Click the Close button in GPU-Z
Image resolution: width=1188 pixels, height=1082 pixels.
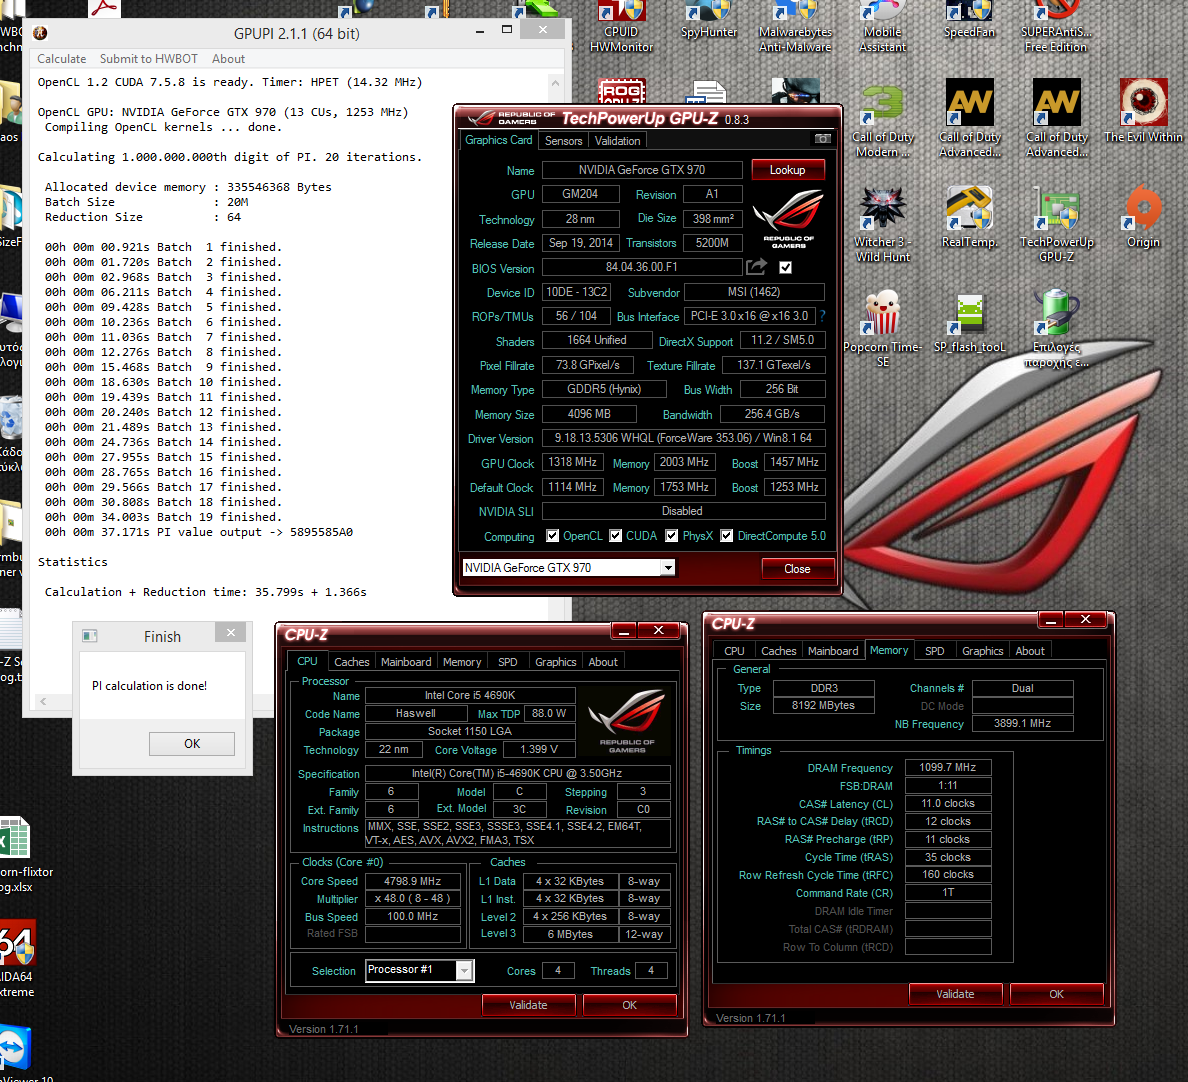[x=797, y=568]
